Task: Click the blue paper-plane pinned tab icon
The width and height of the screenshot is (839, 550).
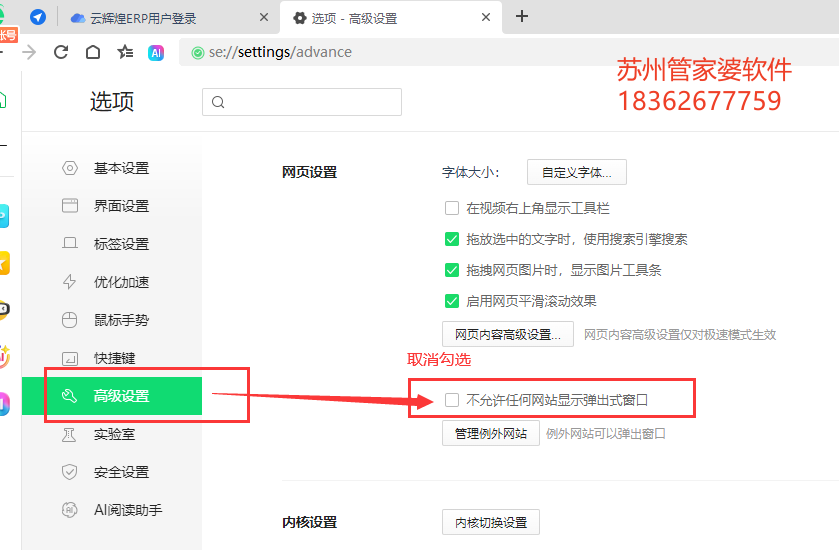Action: pyautogui.click(x=37, y=17)
